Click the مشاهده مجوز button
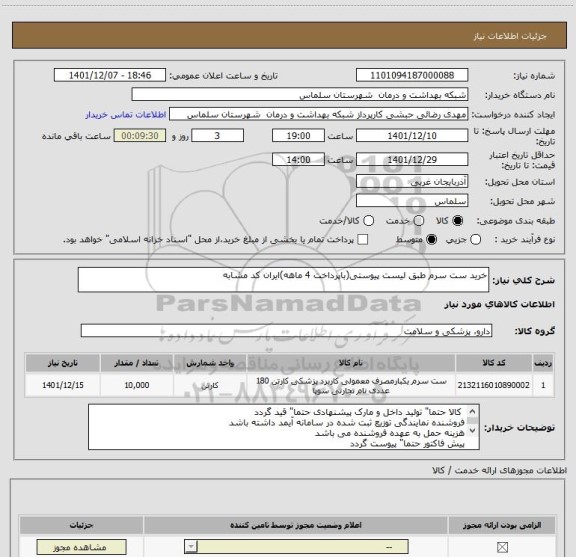This screenshot has height=557, width=576. point(82,547)
